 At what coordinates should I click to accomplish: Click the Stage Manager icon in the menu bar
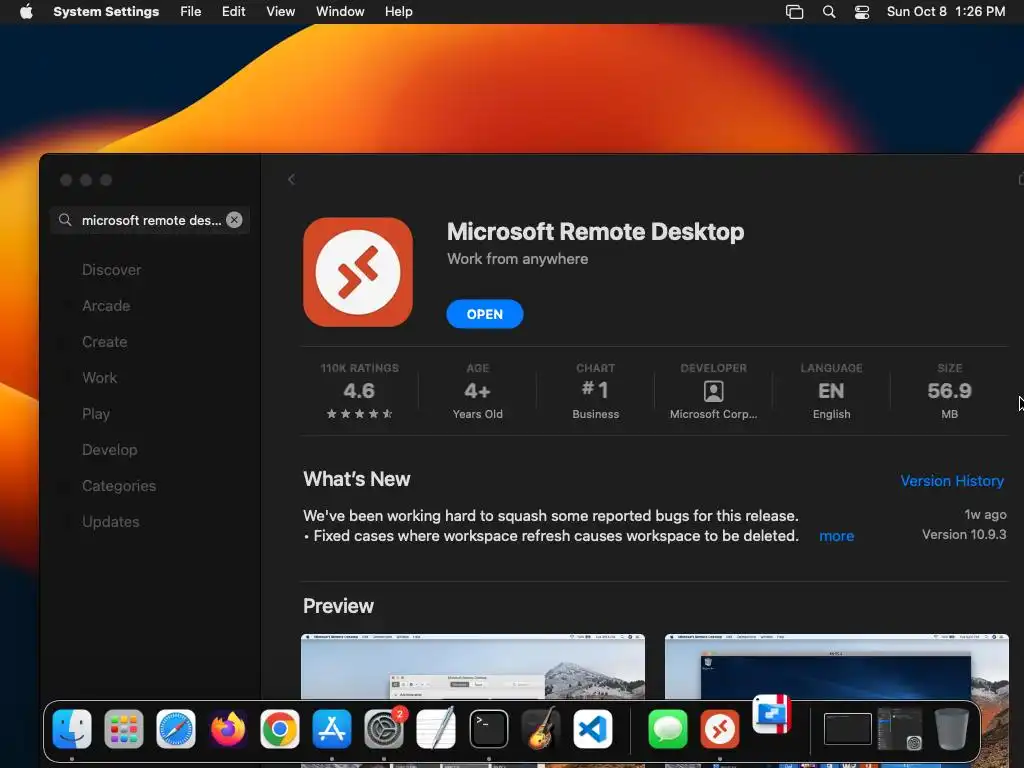(x=794, y=12)
